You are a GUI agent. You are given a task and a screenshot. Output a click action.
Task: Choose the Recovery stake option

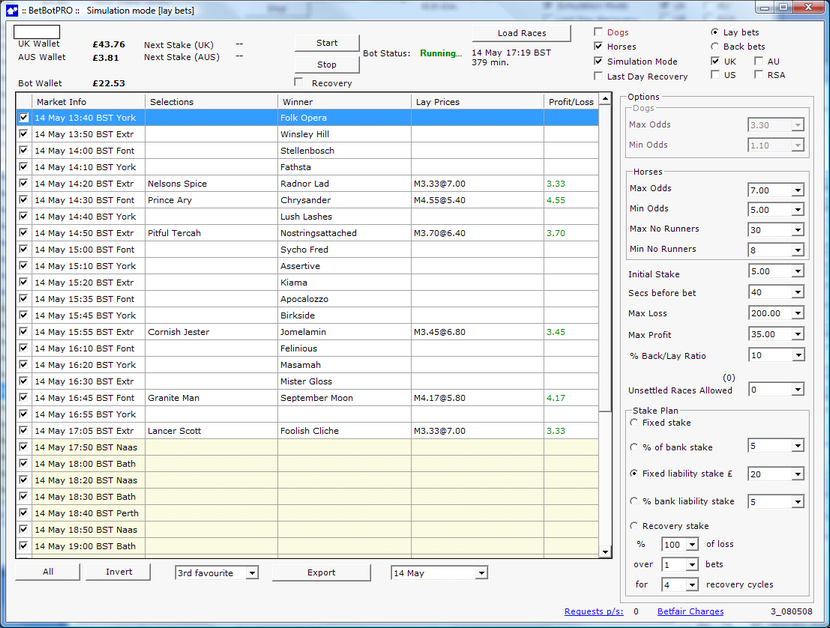pos(634,526)
